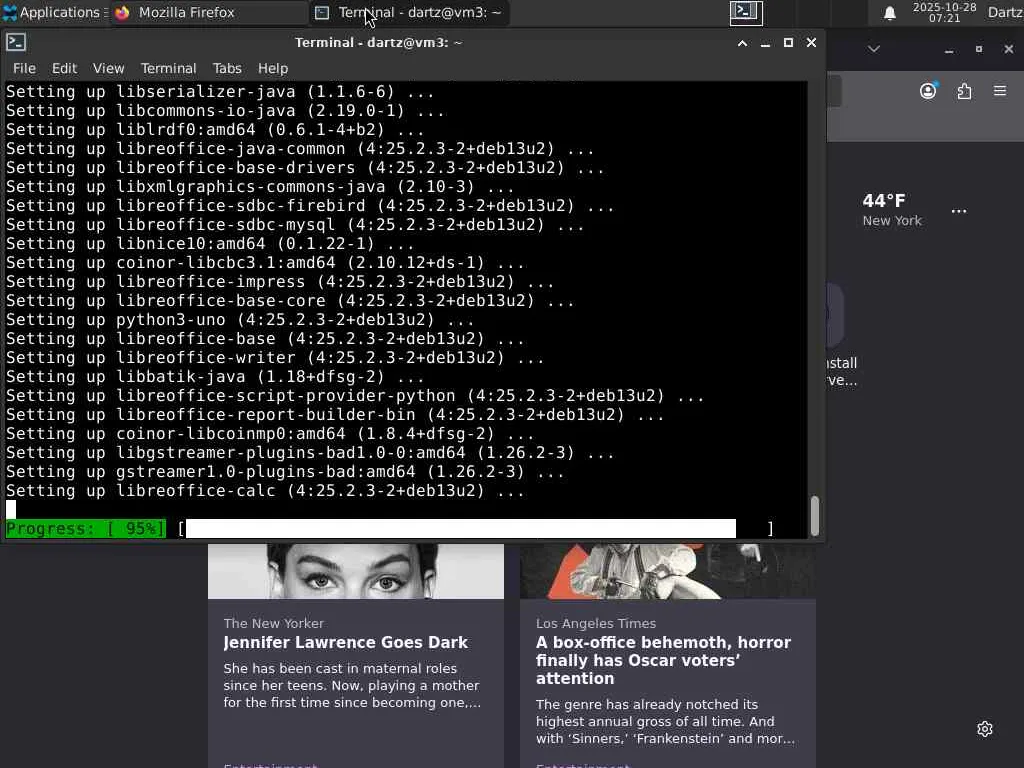Select the Terminal - dartz@vm3 taskbar button
This screenshot has width=1024, height=768.
410,12
